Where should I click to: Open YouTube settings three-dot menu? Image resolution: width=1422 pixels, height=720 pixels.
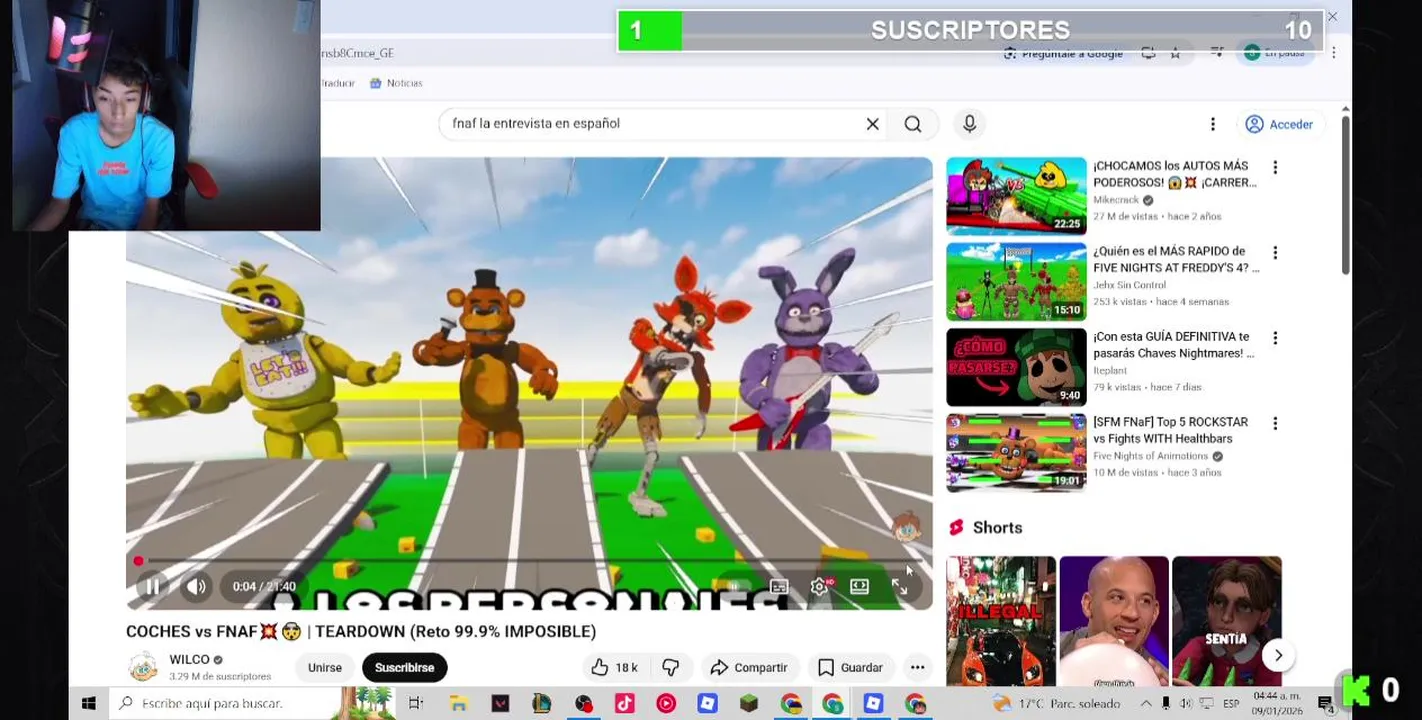click(x=1212, y=124)
